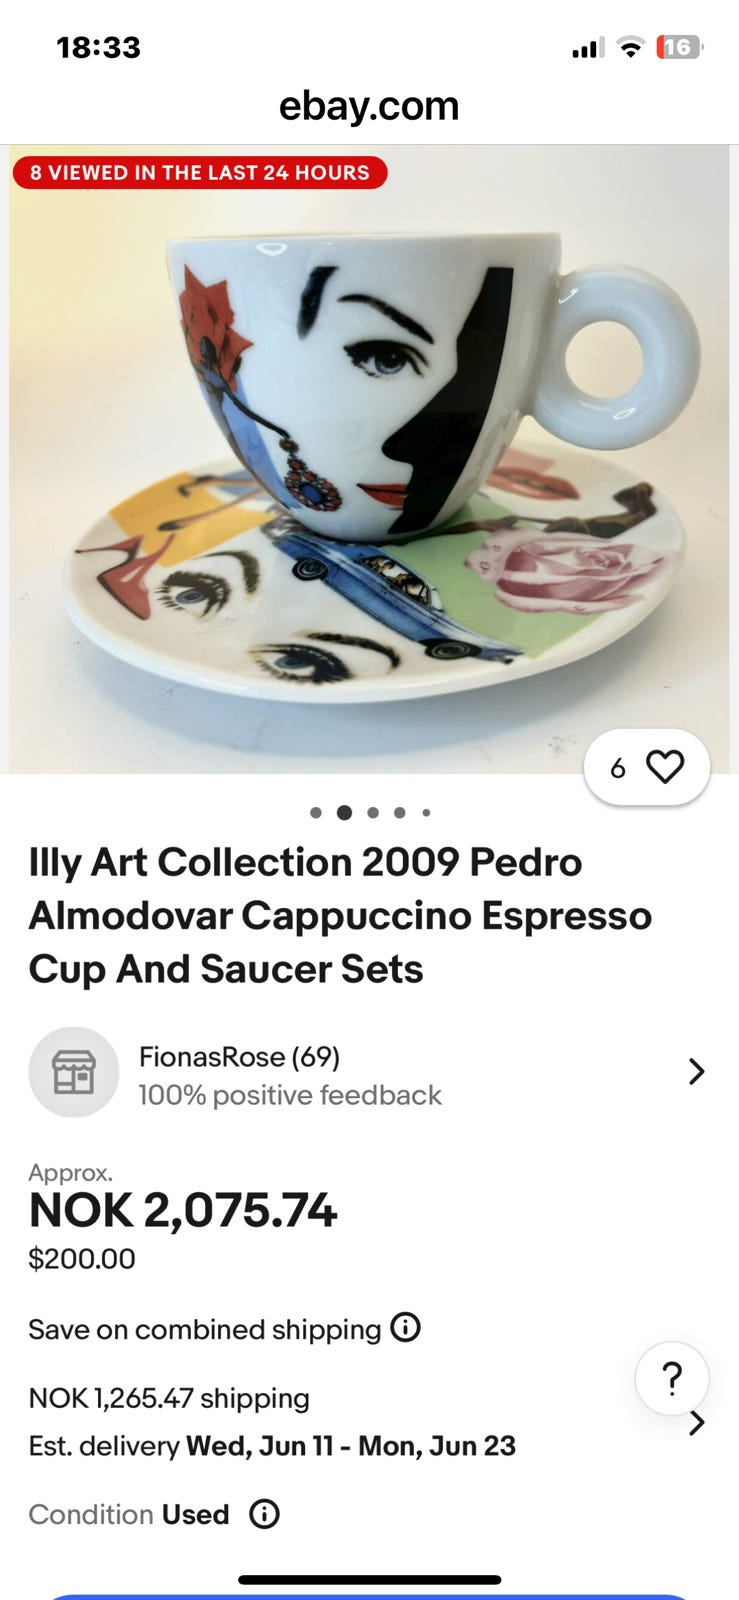Tap the cellular signal bars icon
This screenshot has width=739, height=1600.
click(588, 47)
